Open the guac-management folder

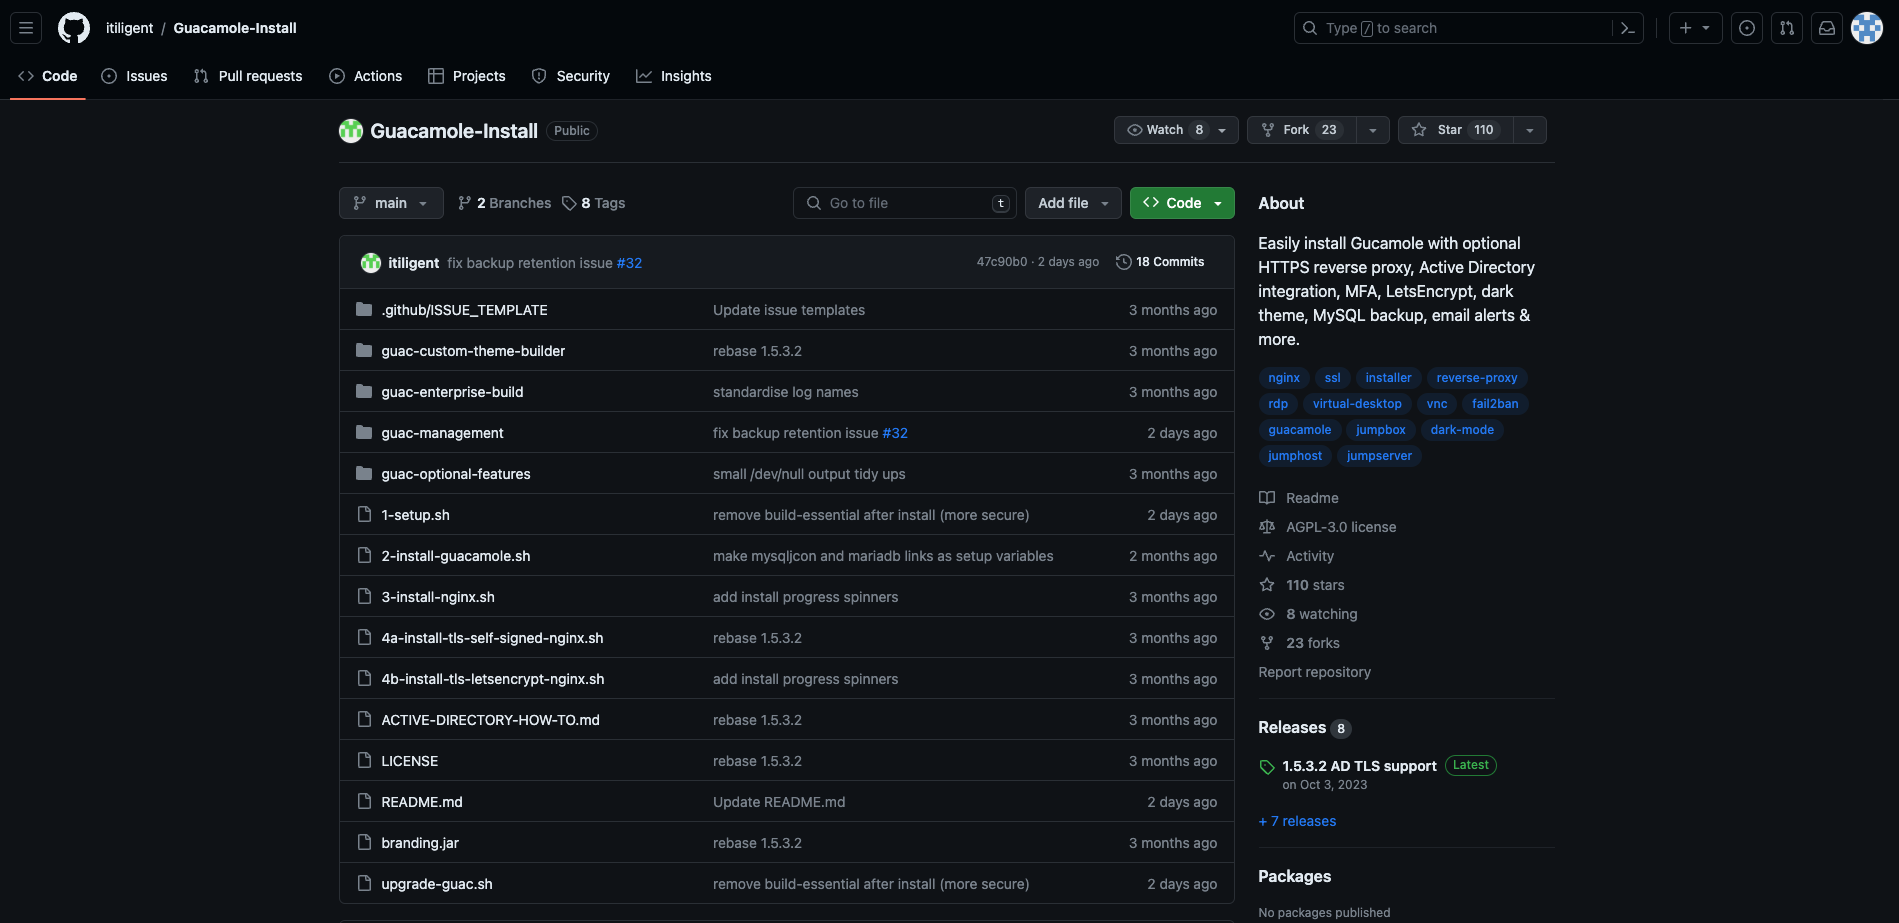click(x=442, y=433)
